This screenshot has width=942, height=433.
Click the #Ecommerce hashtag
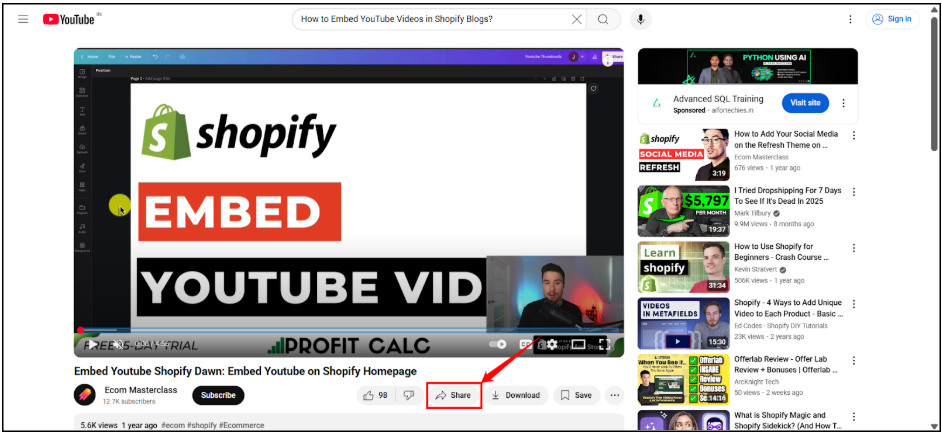coord(242,425)
